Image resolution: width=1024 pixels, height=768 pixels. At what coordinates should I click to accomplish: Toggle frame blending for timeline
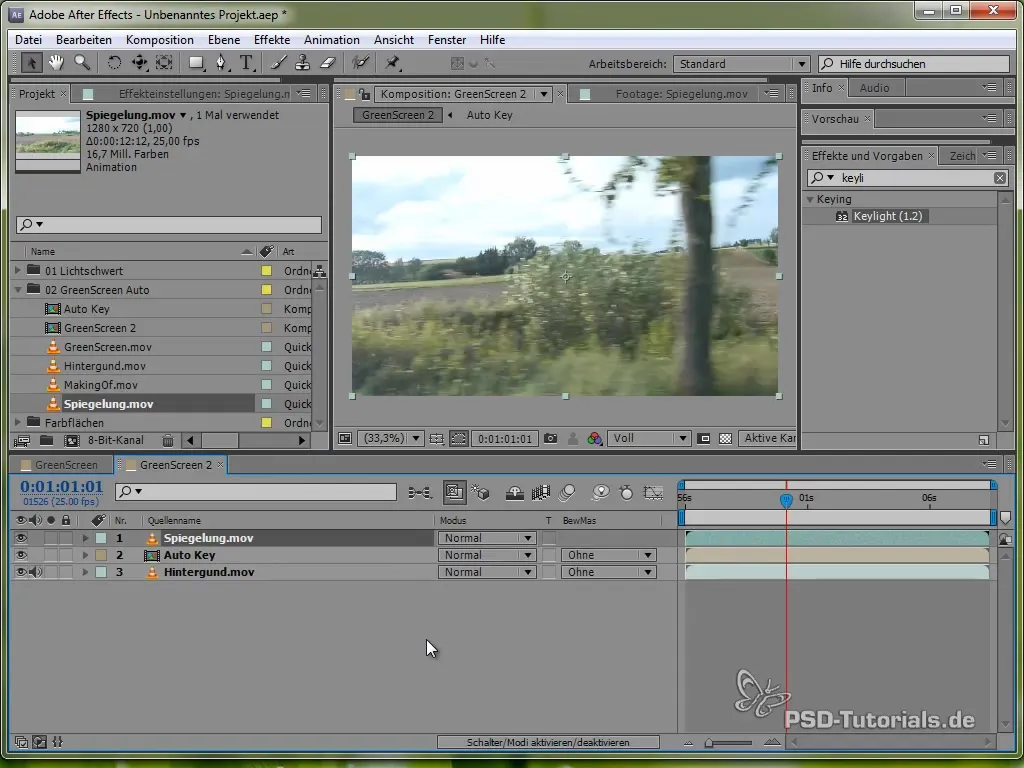(541, 493)
